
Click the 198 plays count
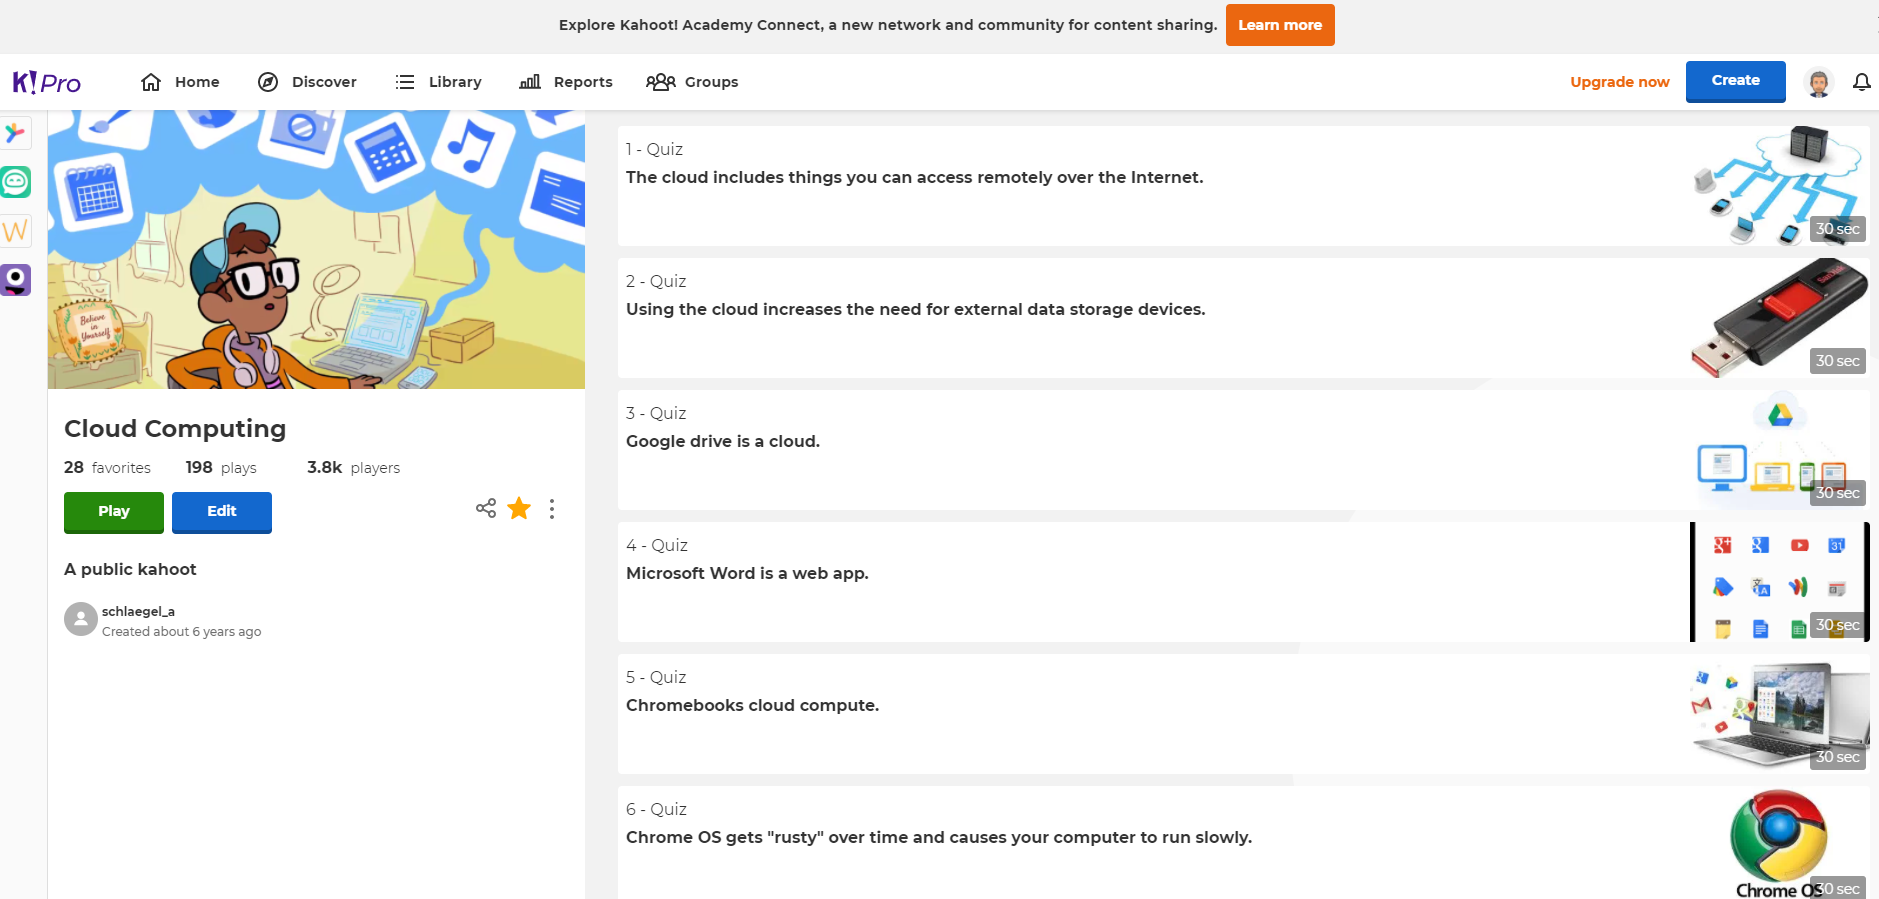[221, 467]
